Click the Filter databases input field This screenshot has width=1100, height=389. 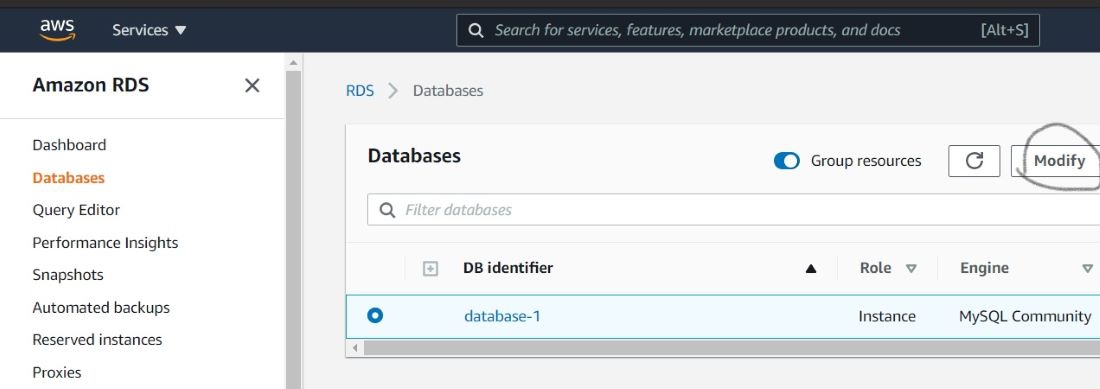coord(733,210)
